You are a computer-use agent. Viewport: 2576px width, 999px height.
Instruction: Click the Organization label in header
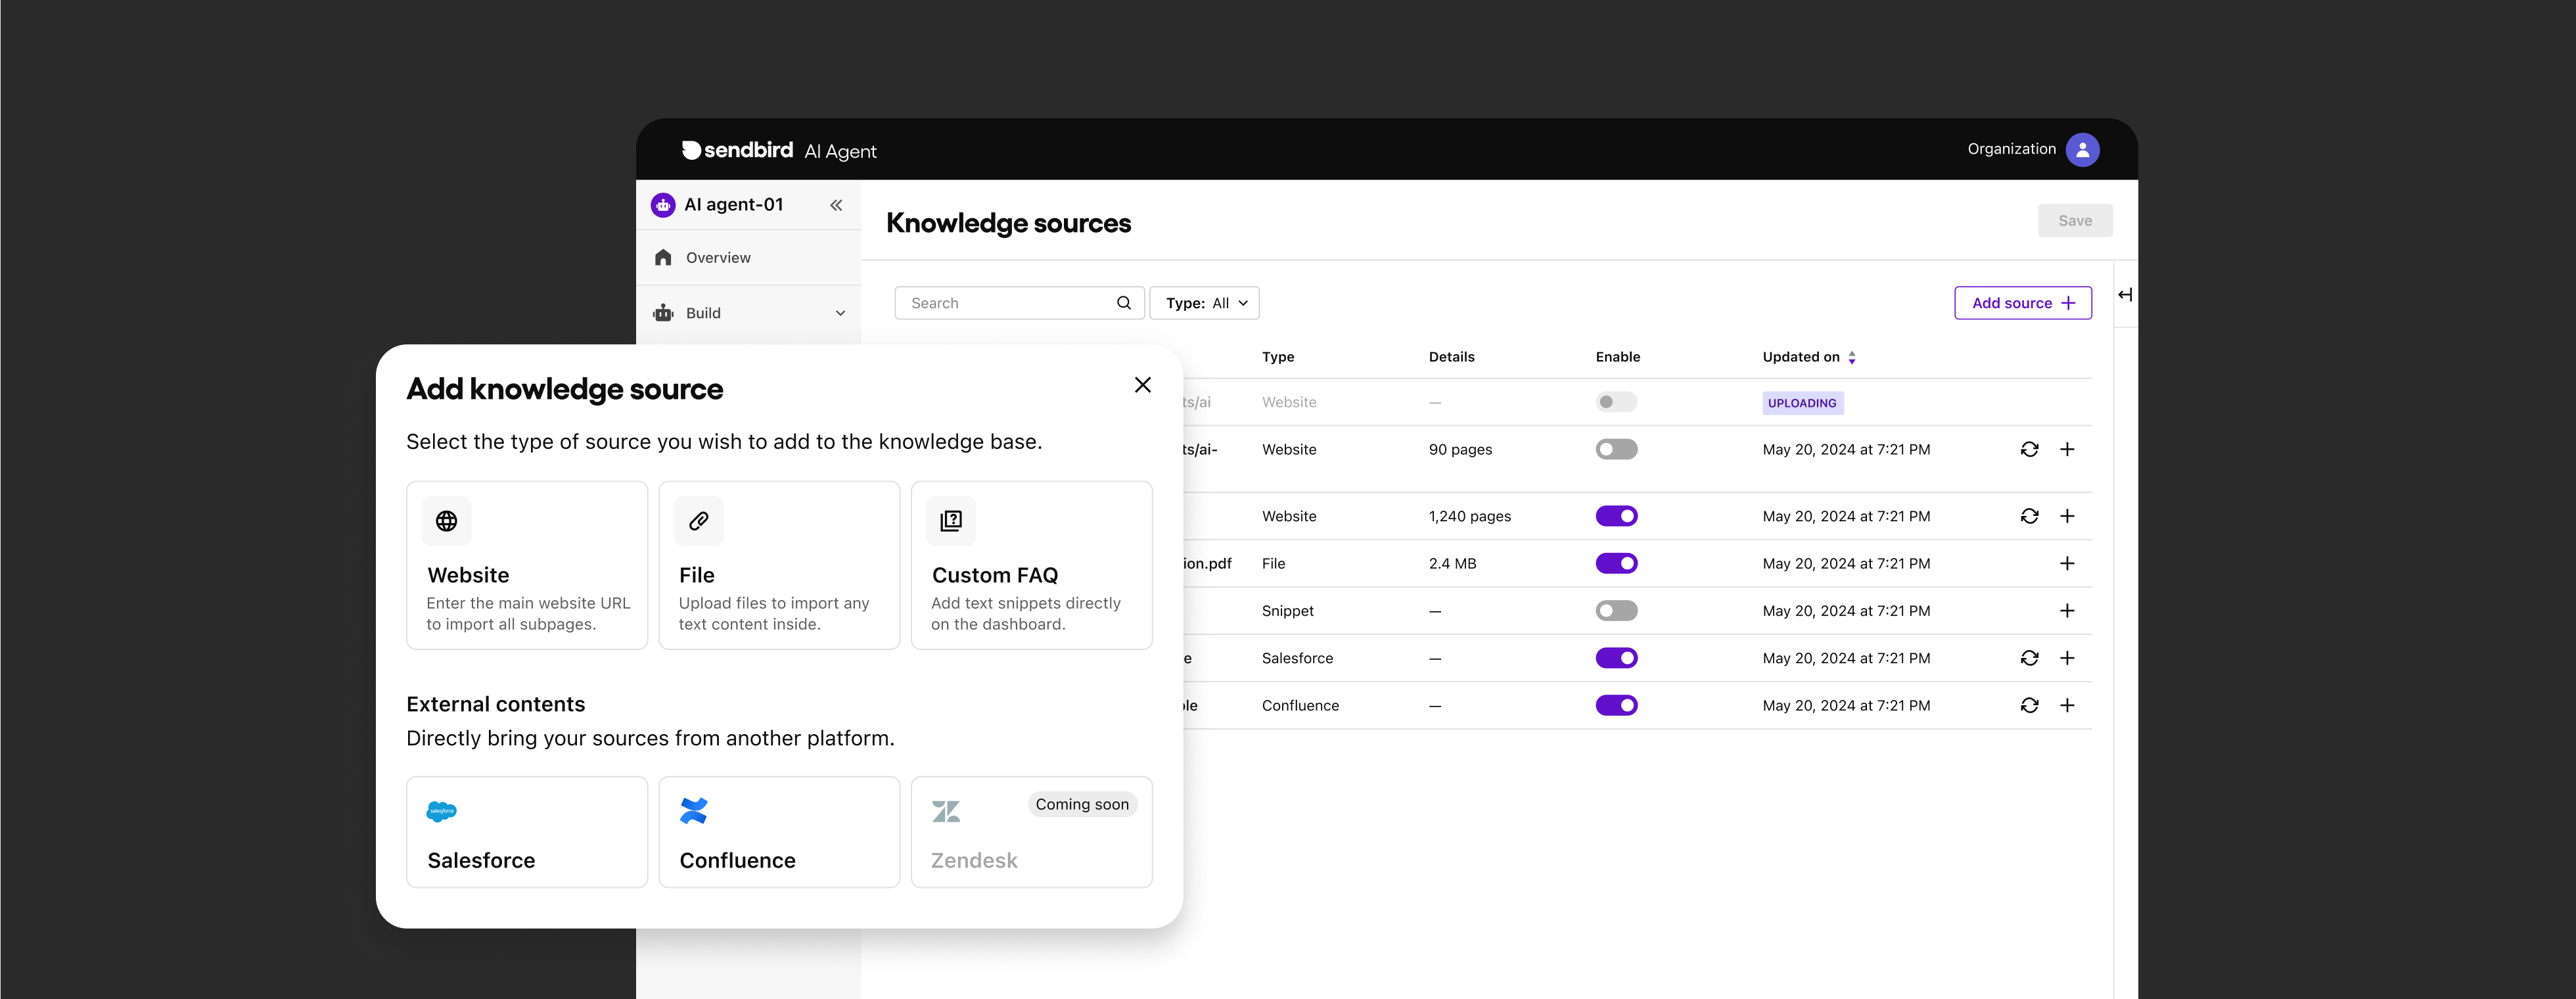click(x=2011, y=149)
